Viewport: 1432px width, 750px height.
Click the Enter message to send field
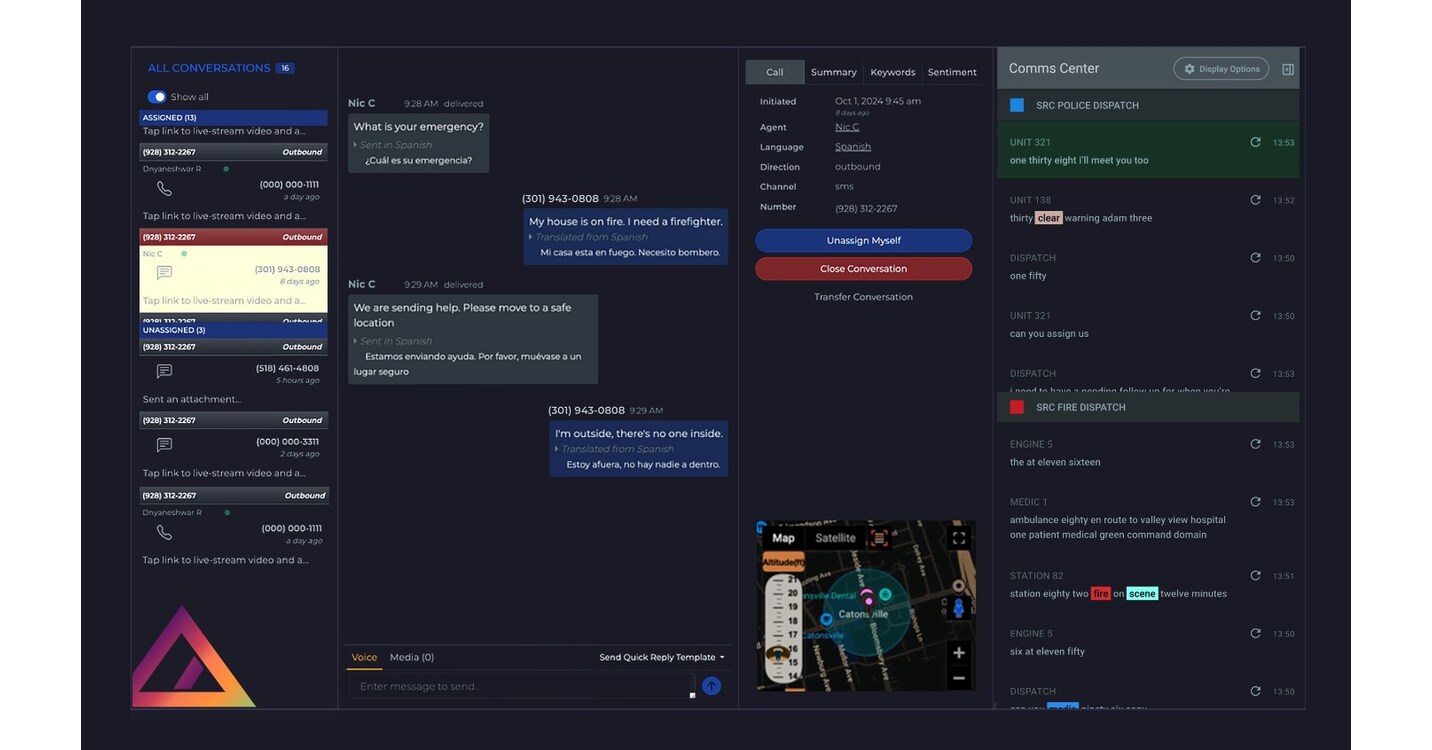tap(520, 686)
